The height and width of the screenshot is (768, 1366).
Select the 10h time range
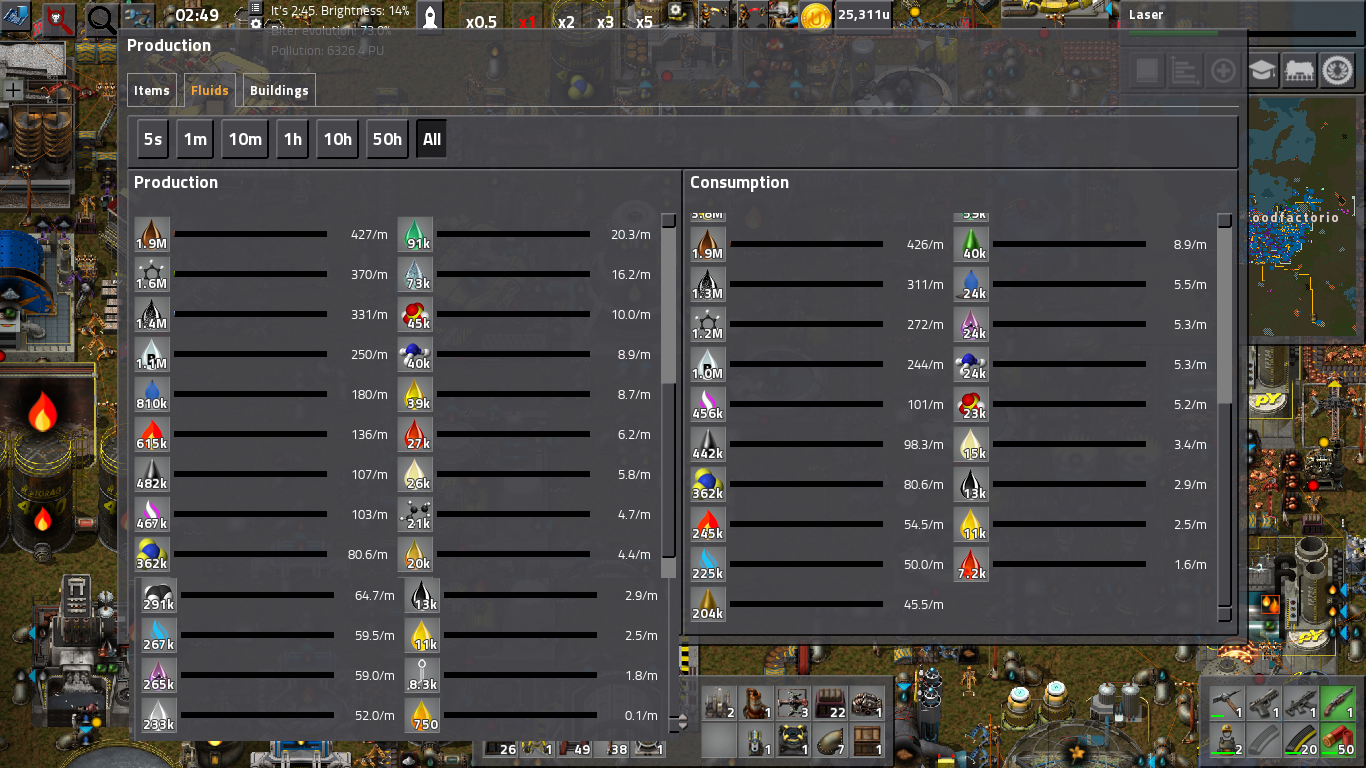tap(337, 139)
